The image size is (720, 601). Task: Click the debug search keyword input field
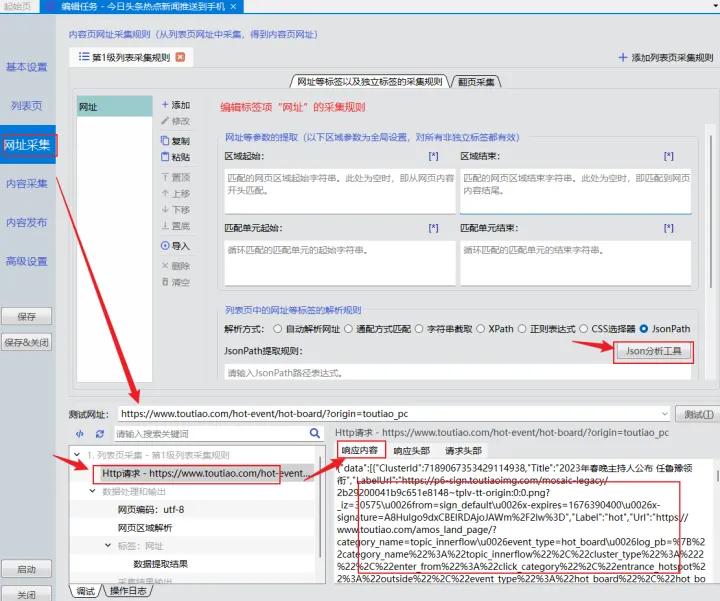point(211,433)
